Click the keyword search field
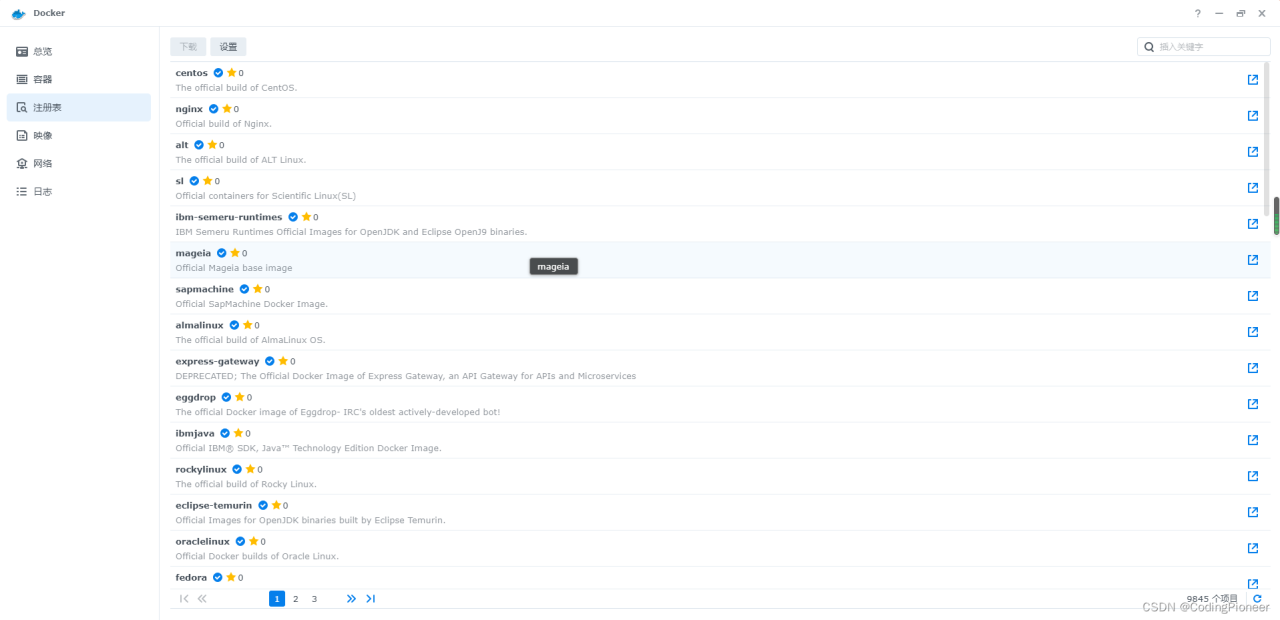Viewport: 1280px width, 620px height. point(1204,47)
